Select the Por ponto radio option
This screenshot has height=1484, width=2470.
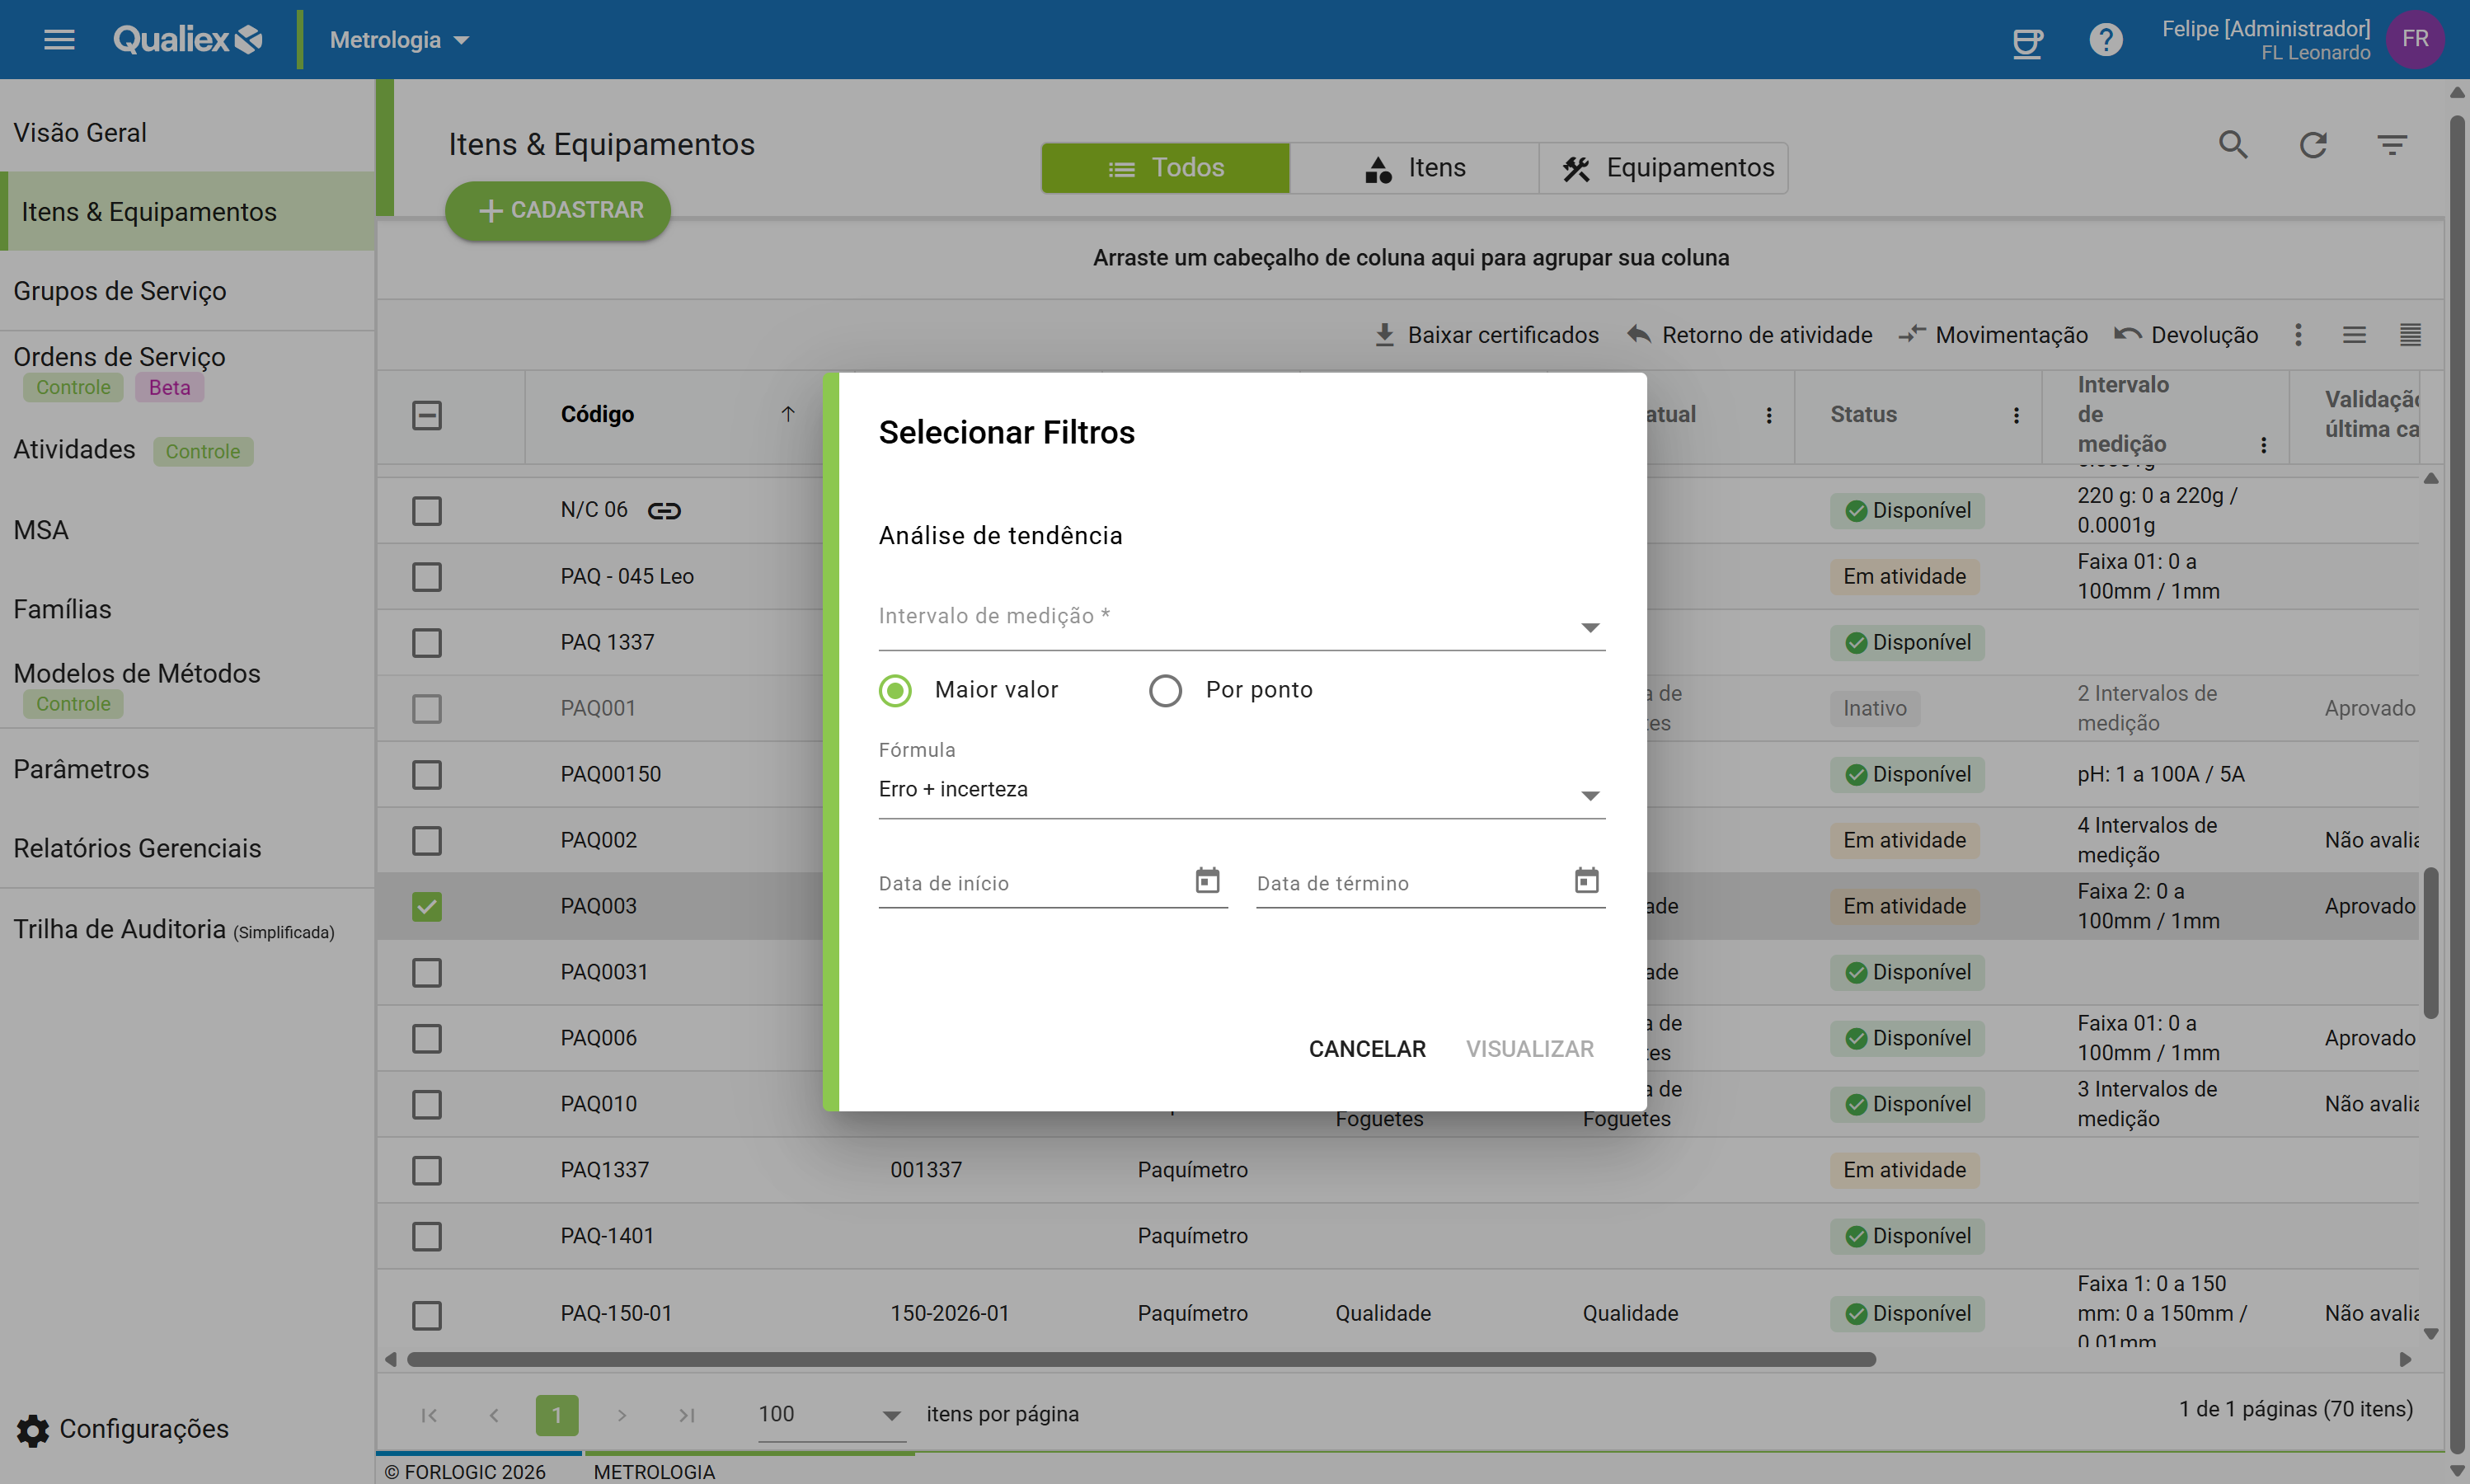click(x=1165, y=690)
